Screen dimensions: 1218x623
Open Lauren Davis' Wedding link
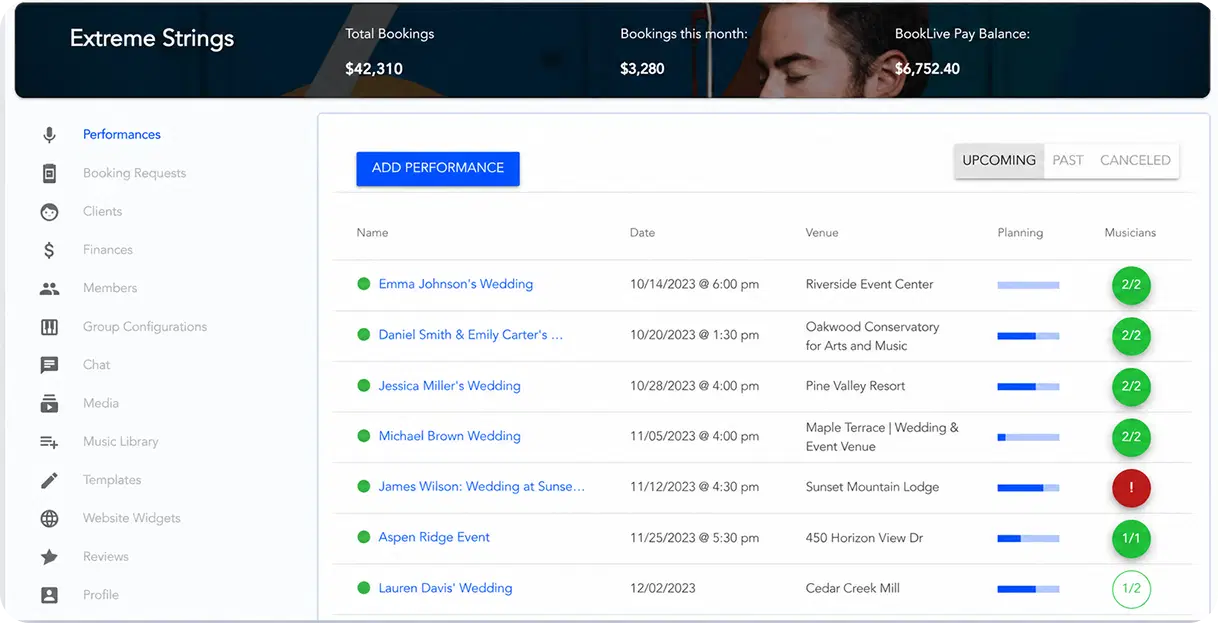click(x=445, y=588)
